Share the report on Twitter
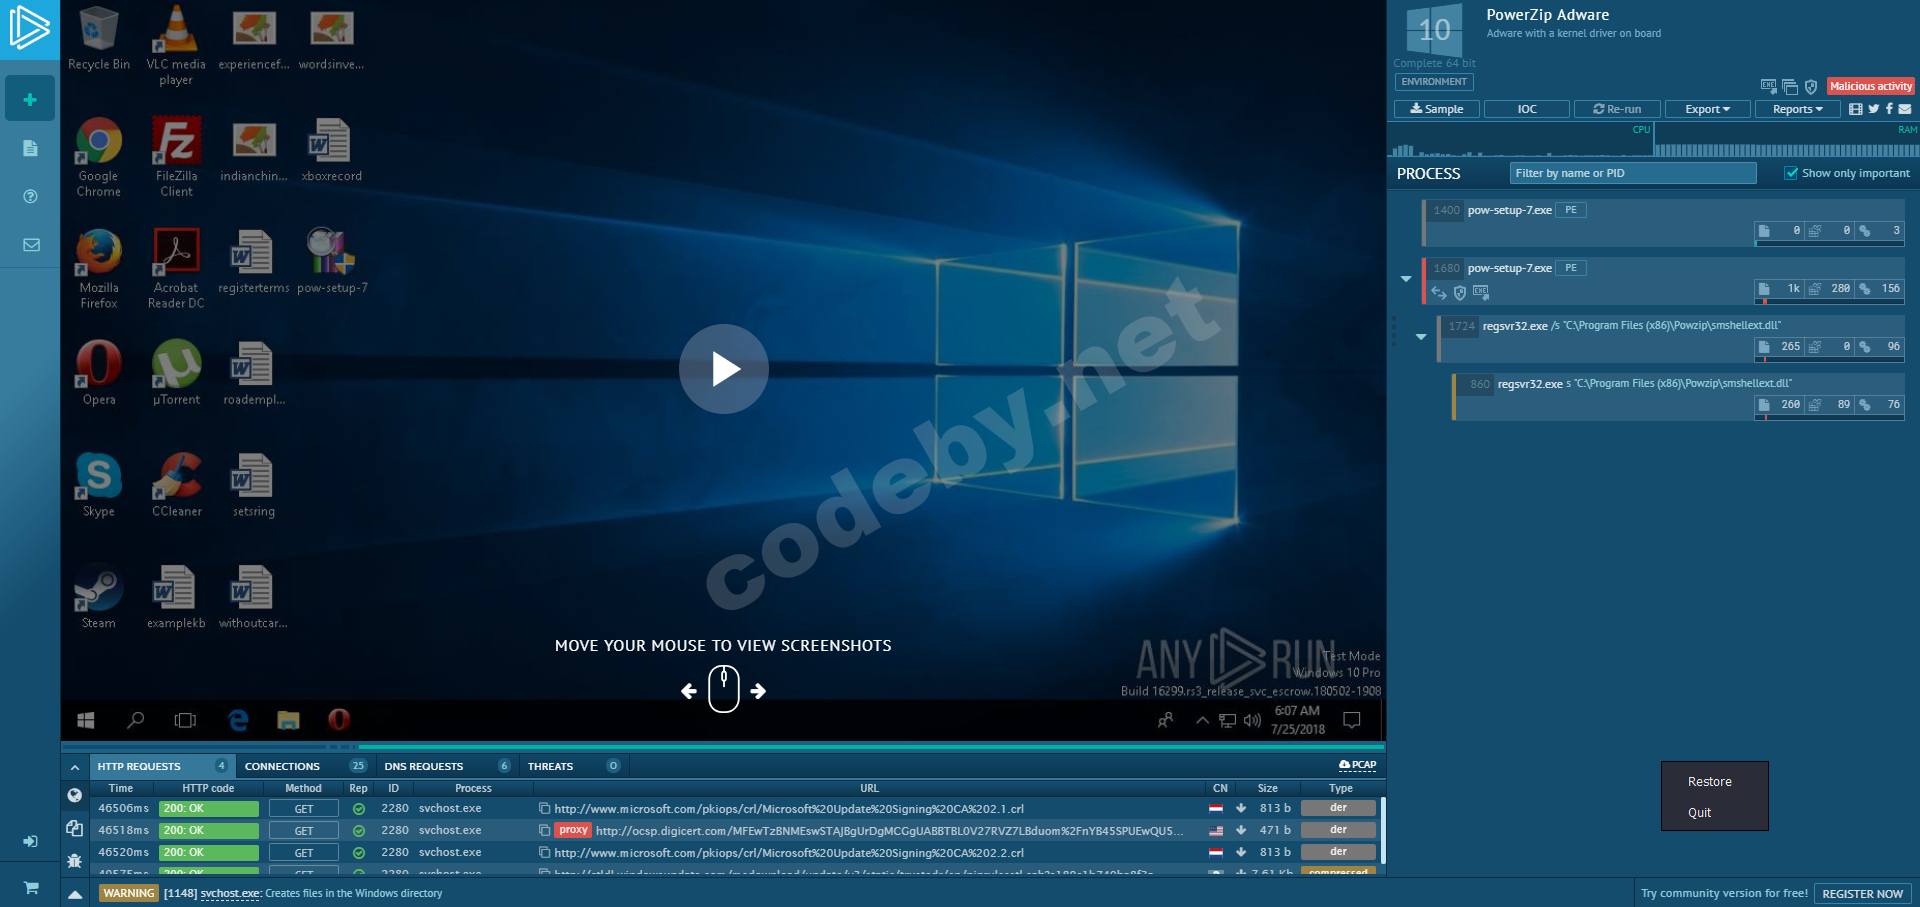Image resolution: width=1920 pixels, height=907 pixels. [x=1874, y=109]
